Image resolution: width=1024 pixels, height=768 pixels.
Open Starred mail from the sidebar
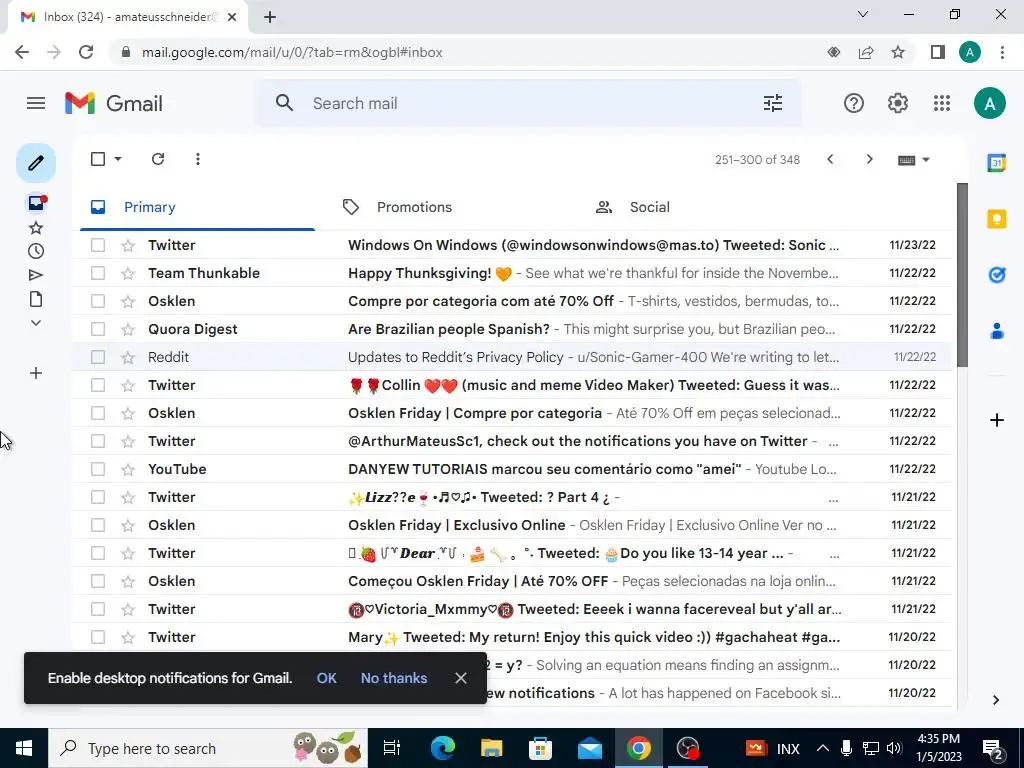(36, 228)
